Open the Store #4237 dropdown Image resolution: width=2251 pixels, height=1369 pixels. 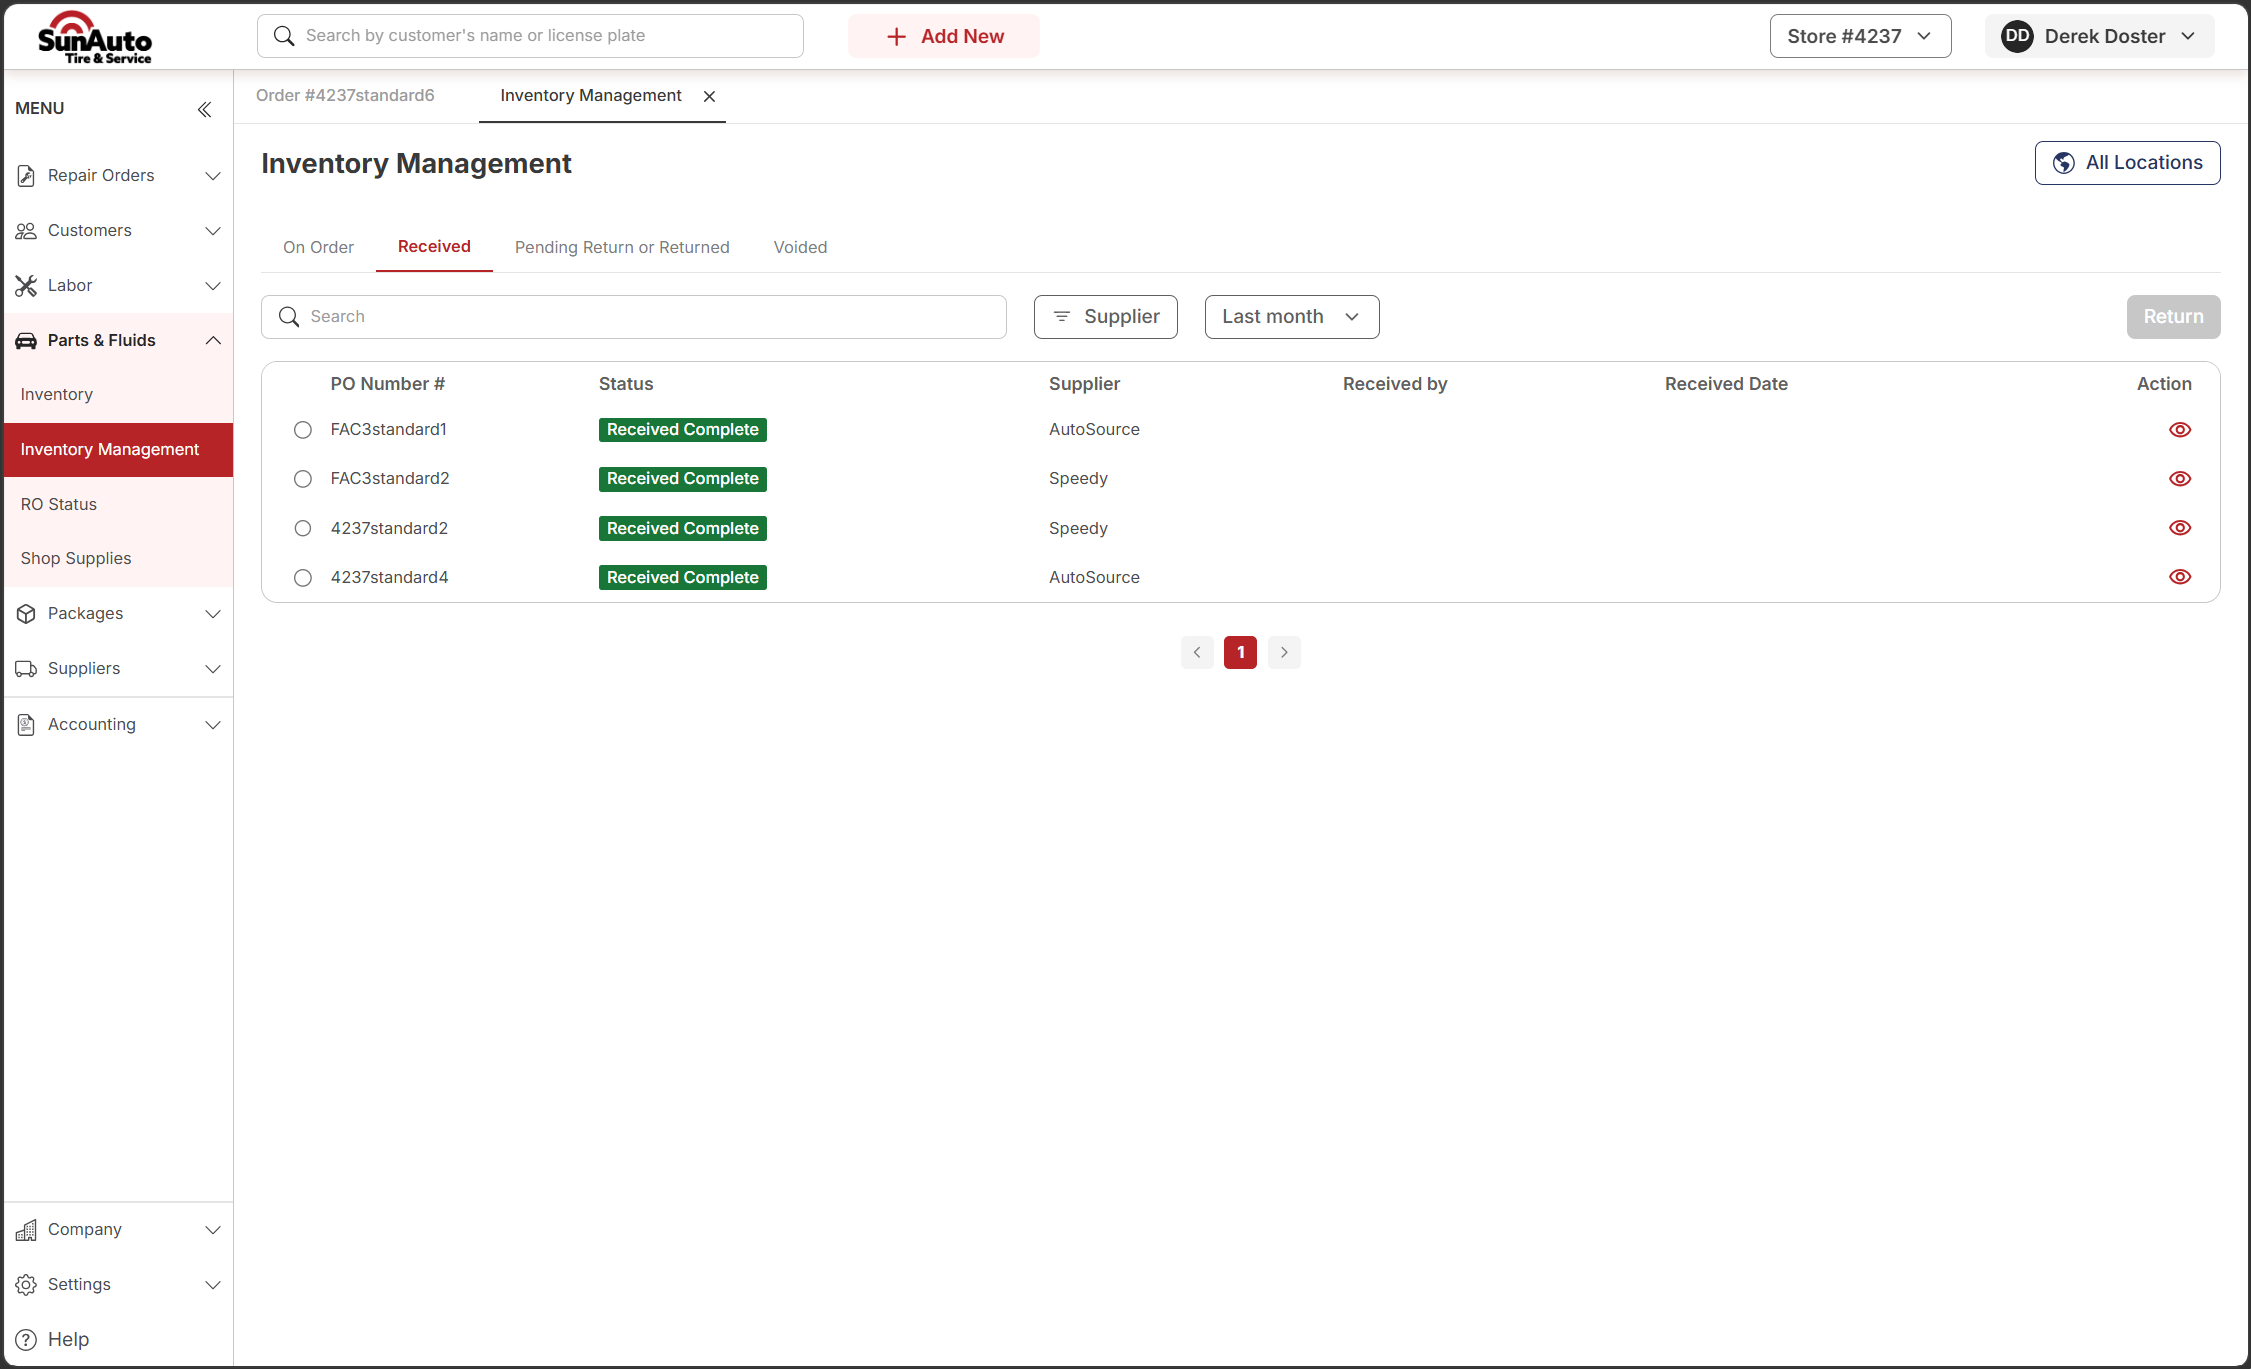(x=1860, y=36)
